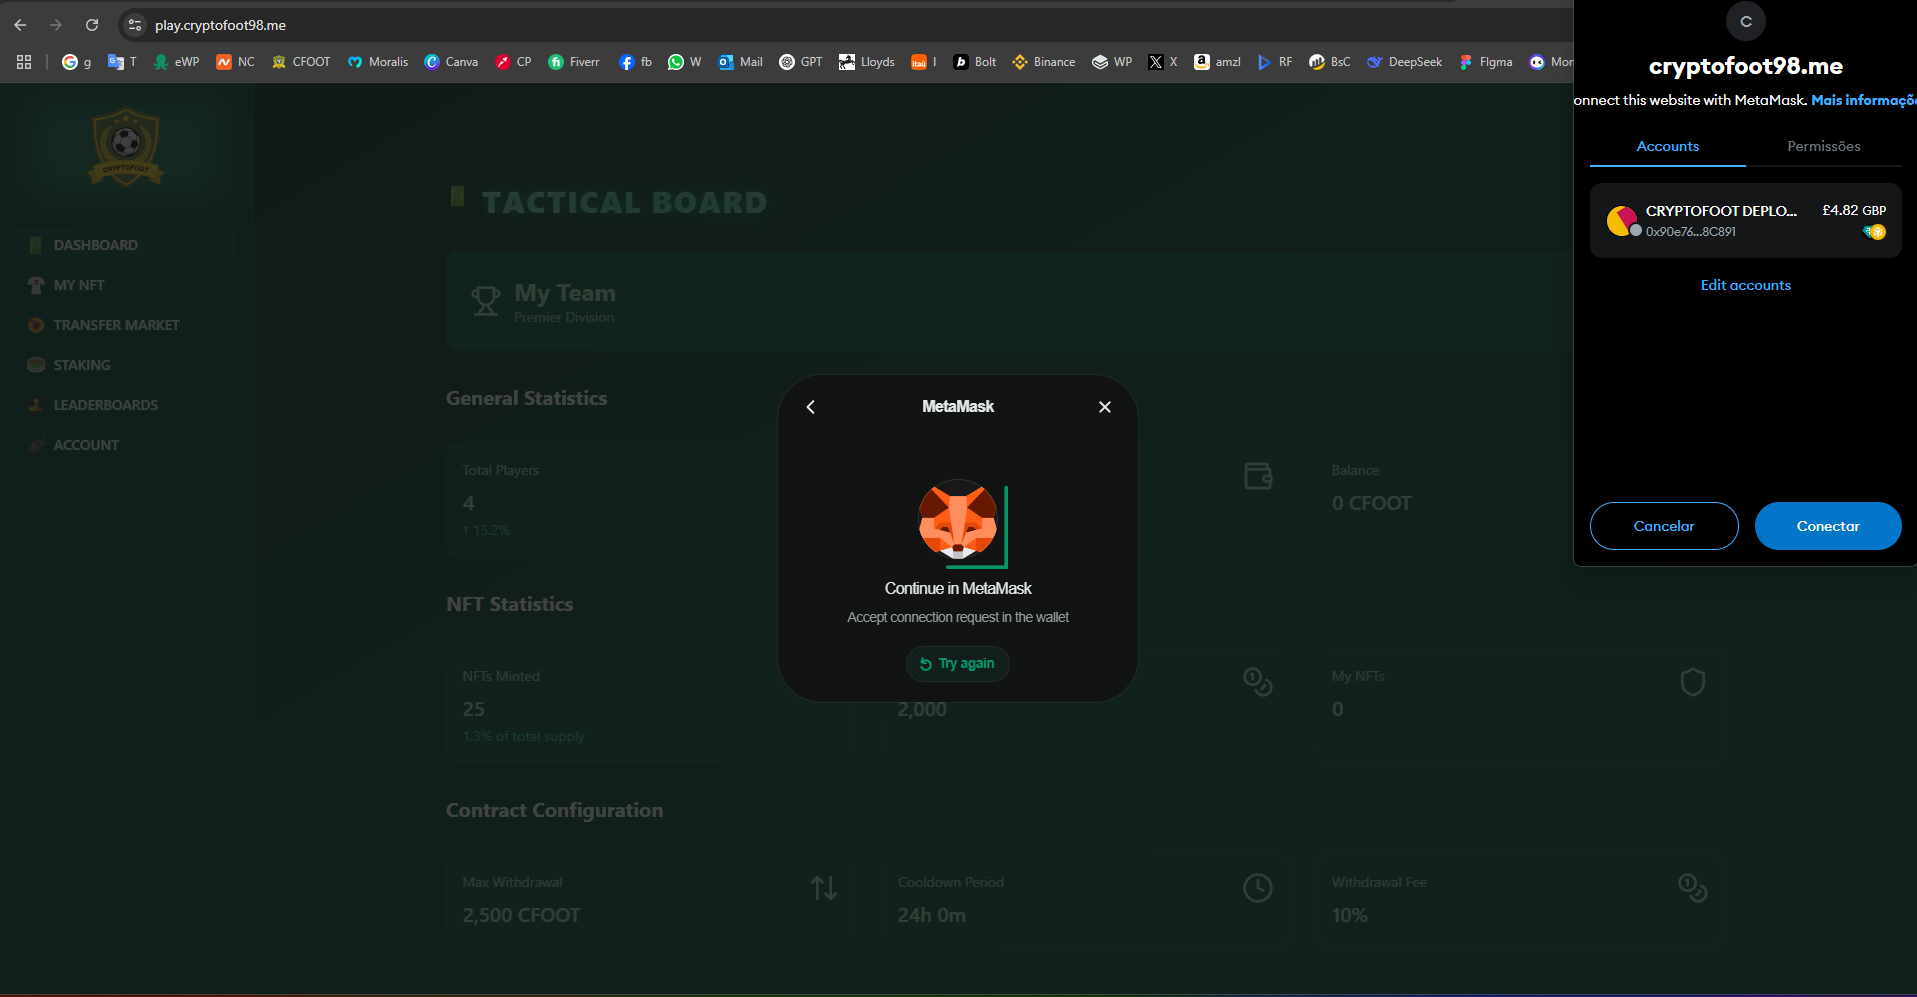Click the browser forward arrow
The width and height of the screenshot is (1917, 997).
click(x=56, y=25)
